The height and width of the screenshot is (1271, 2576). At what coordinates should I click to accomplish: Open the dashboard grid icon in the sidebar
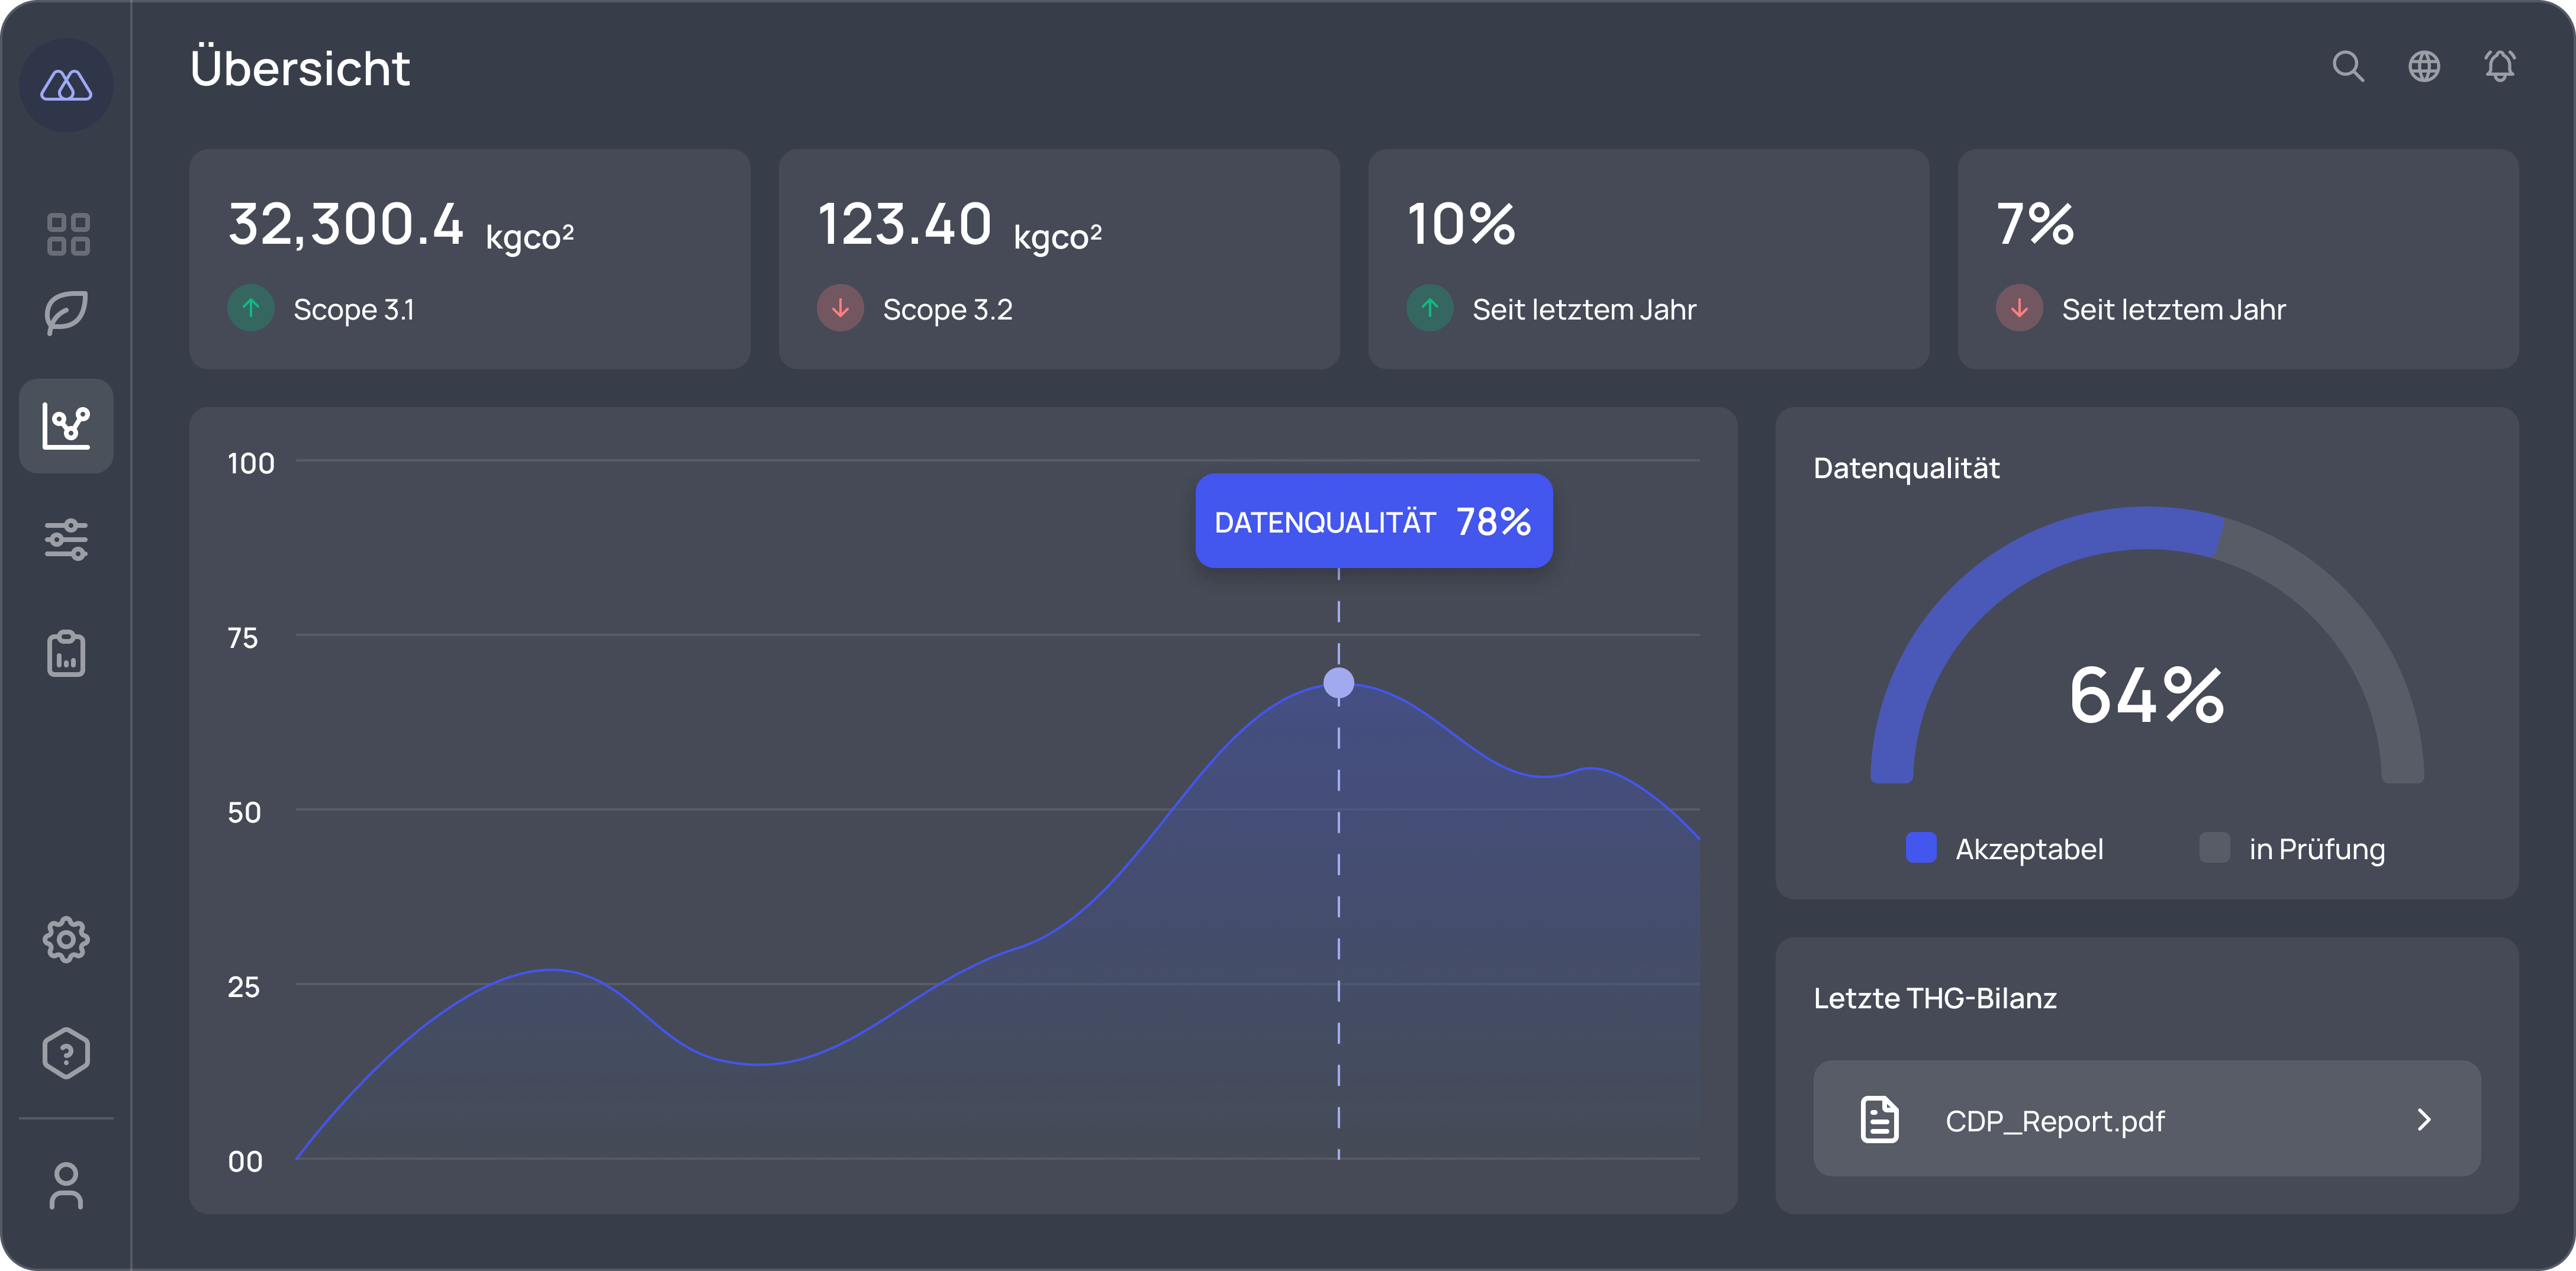(68, 234)
